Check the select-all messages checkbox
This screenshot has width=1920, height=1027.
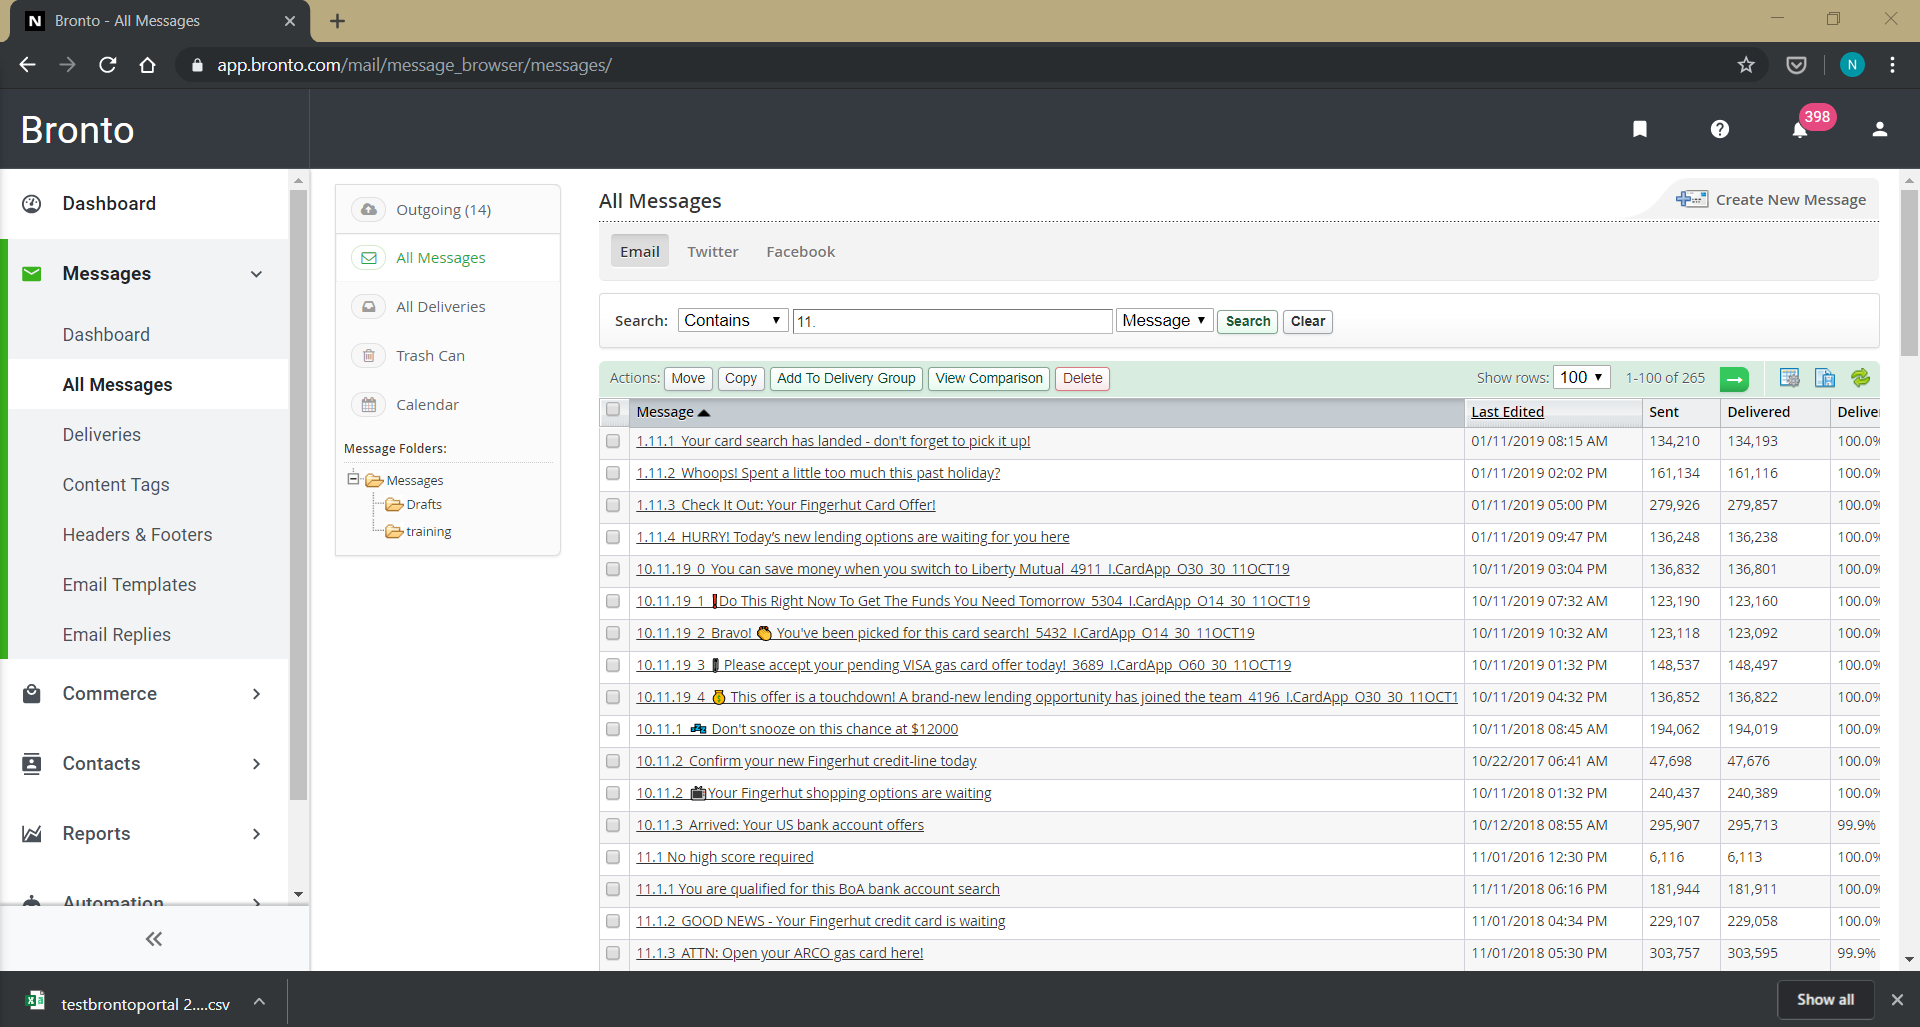coord(613,410)
